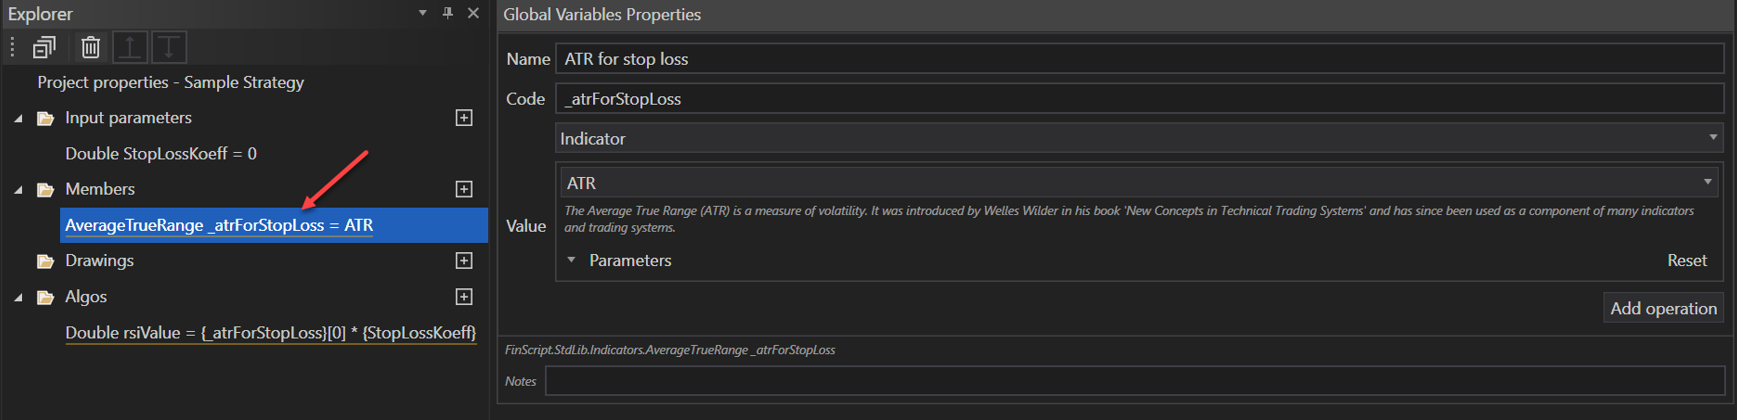Open the Indicator type dropdown
Screen dimensions: 1737x420
(1712, 138)
